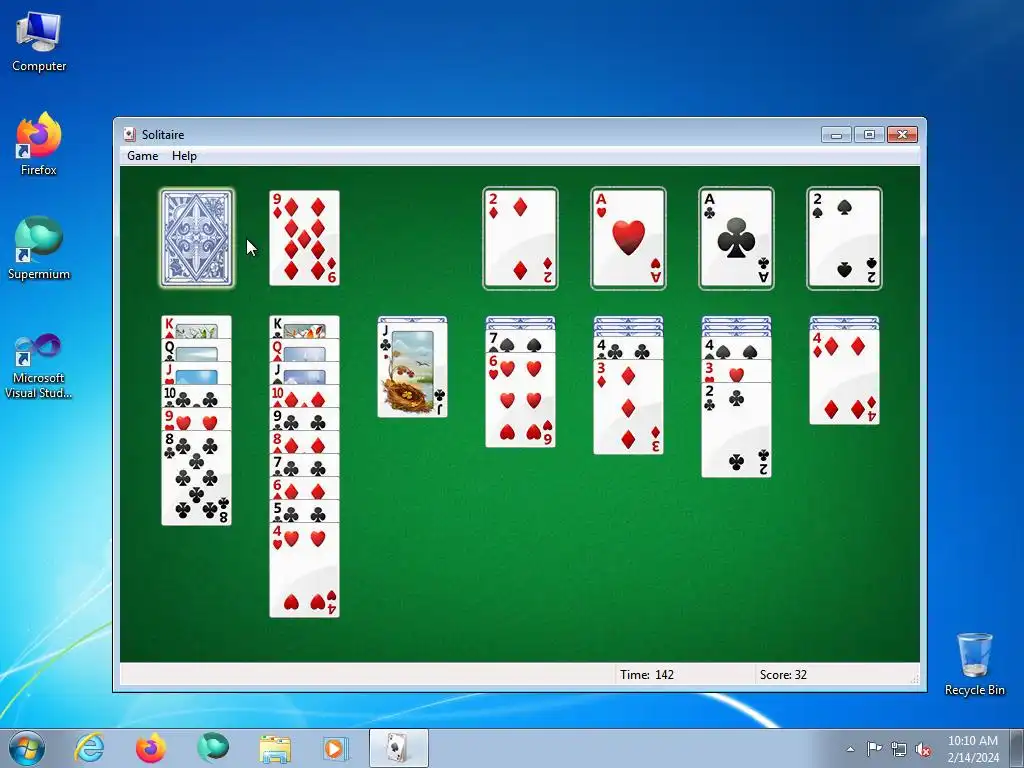This screenshot has height=768, width=1024.
Task: Select the 3 of diamonds card
Action: [628, 407]
